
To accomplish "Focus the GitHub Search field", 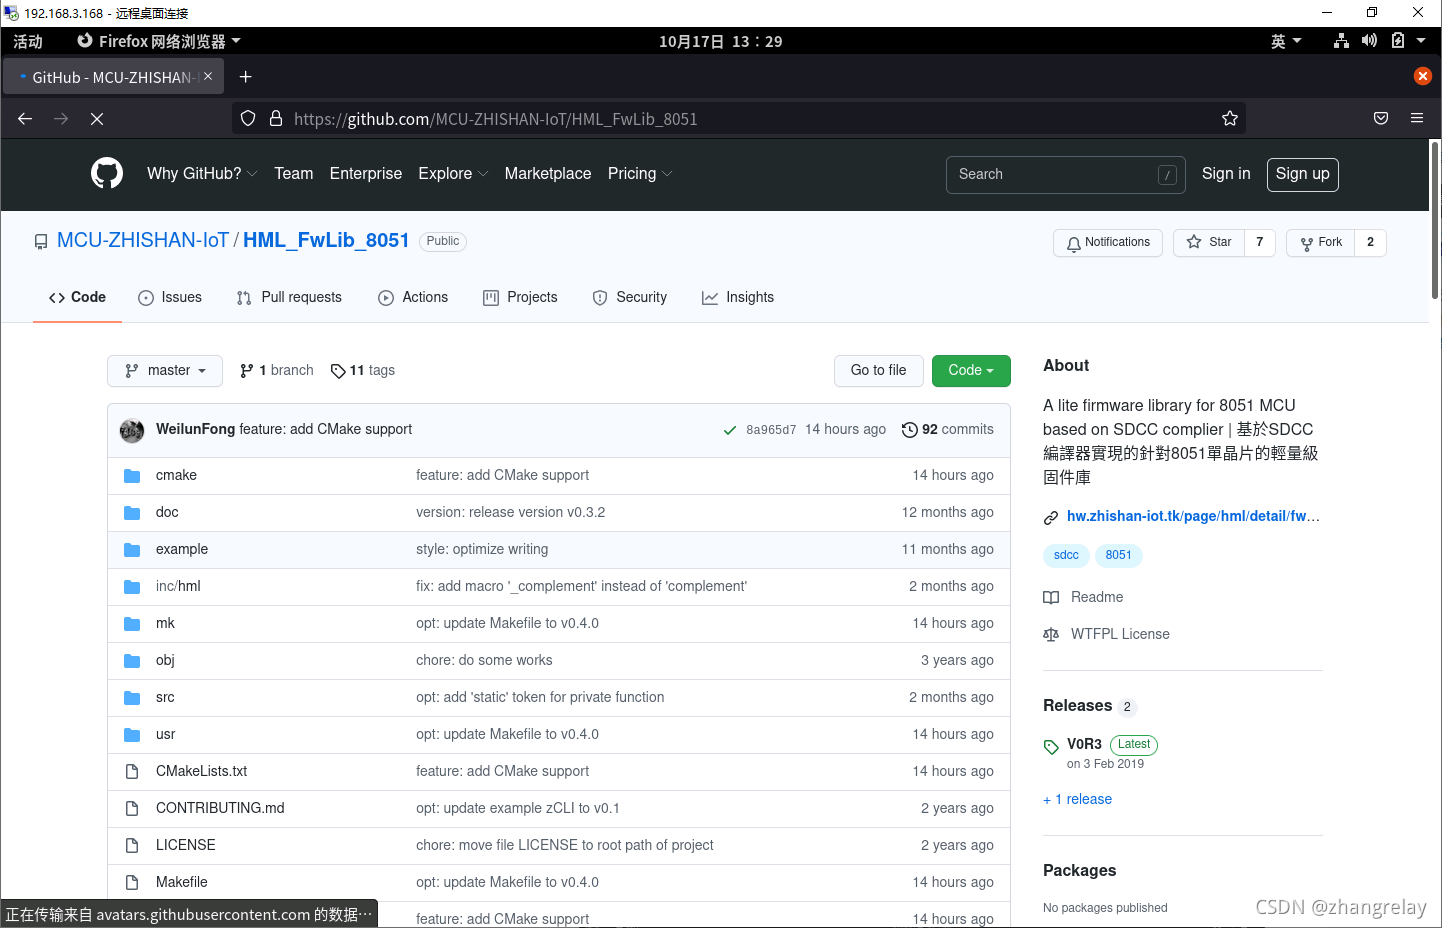I will (x=1066, y=174).
